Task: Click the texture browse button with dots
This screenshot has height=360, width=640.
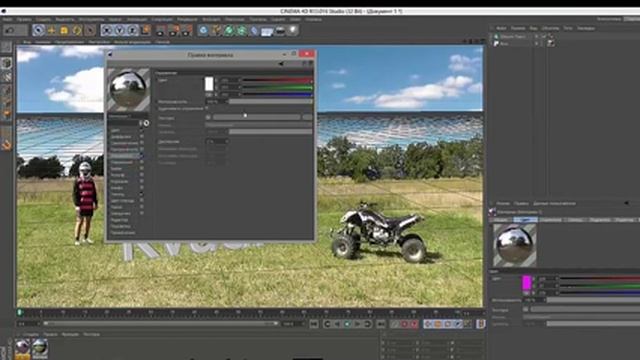Action: [307, 118]
